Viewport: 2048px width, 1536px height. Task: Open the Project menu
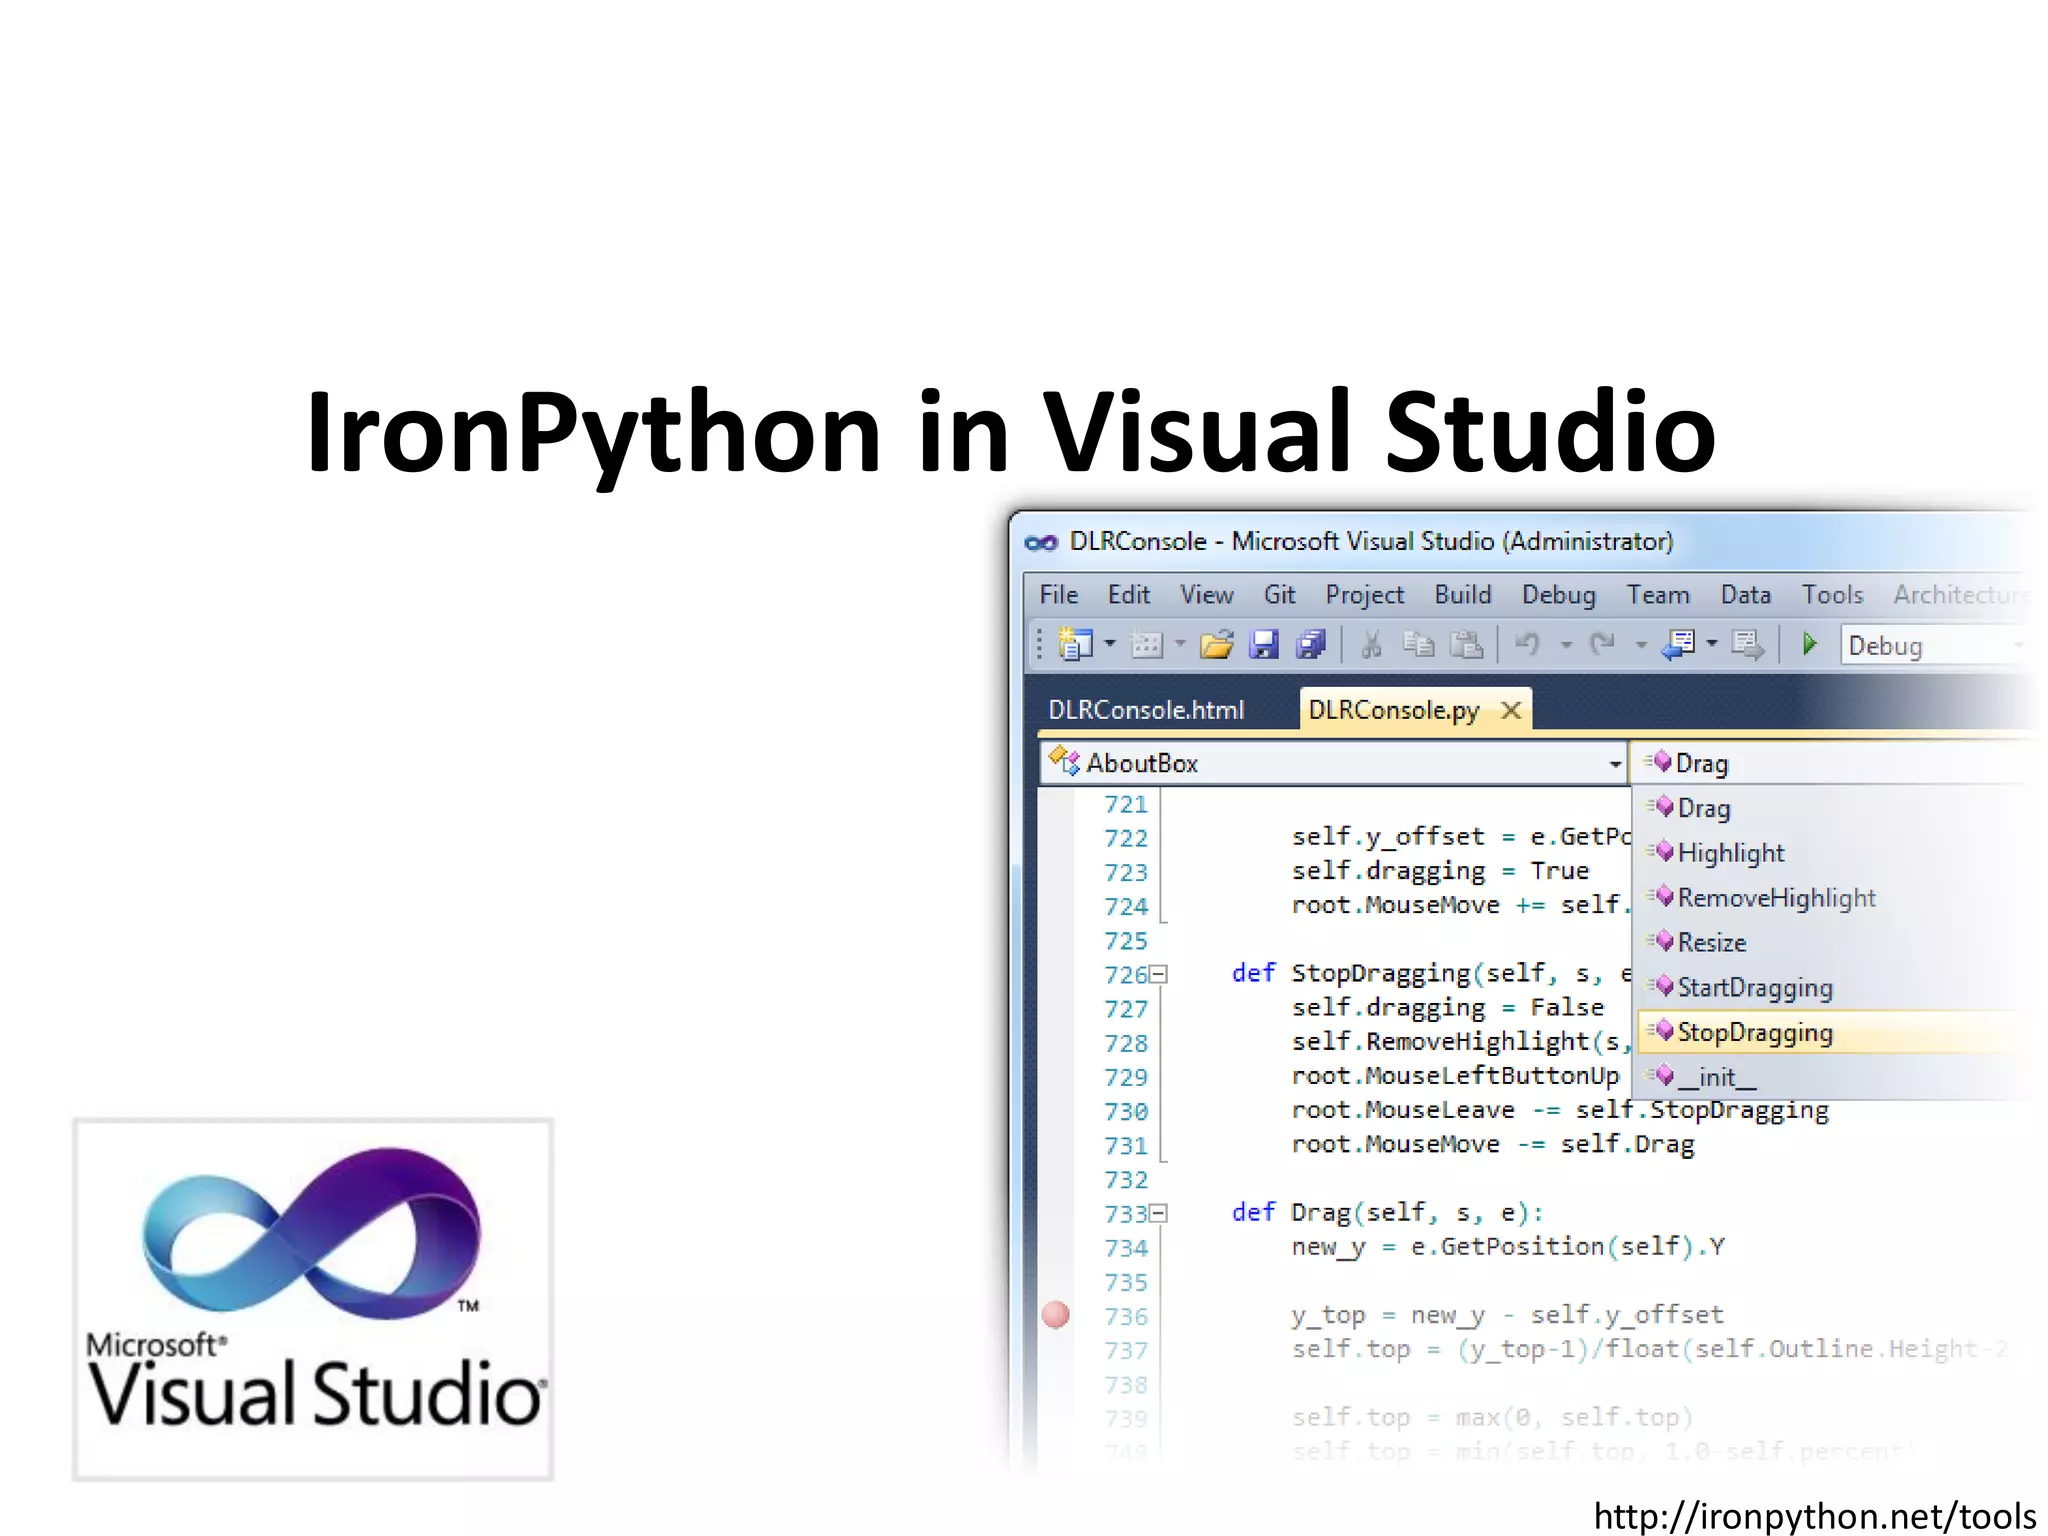pyautogui.click(x=1364, y=595)
